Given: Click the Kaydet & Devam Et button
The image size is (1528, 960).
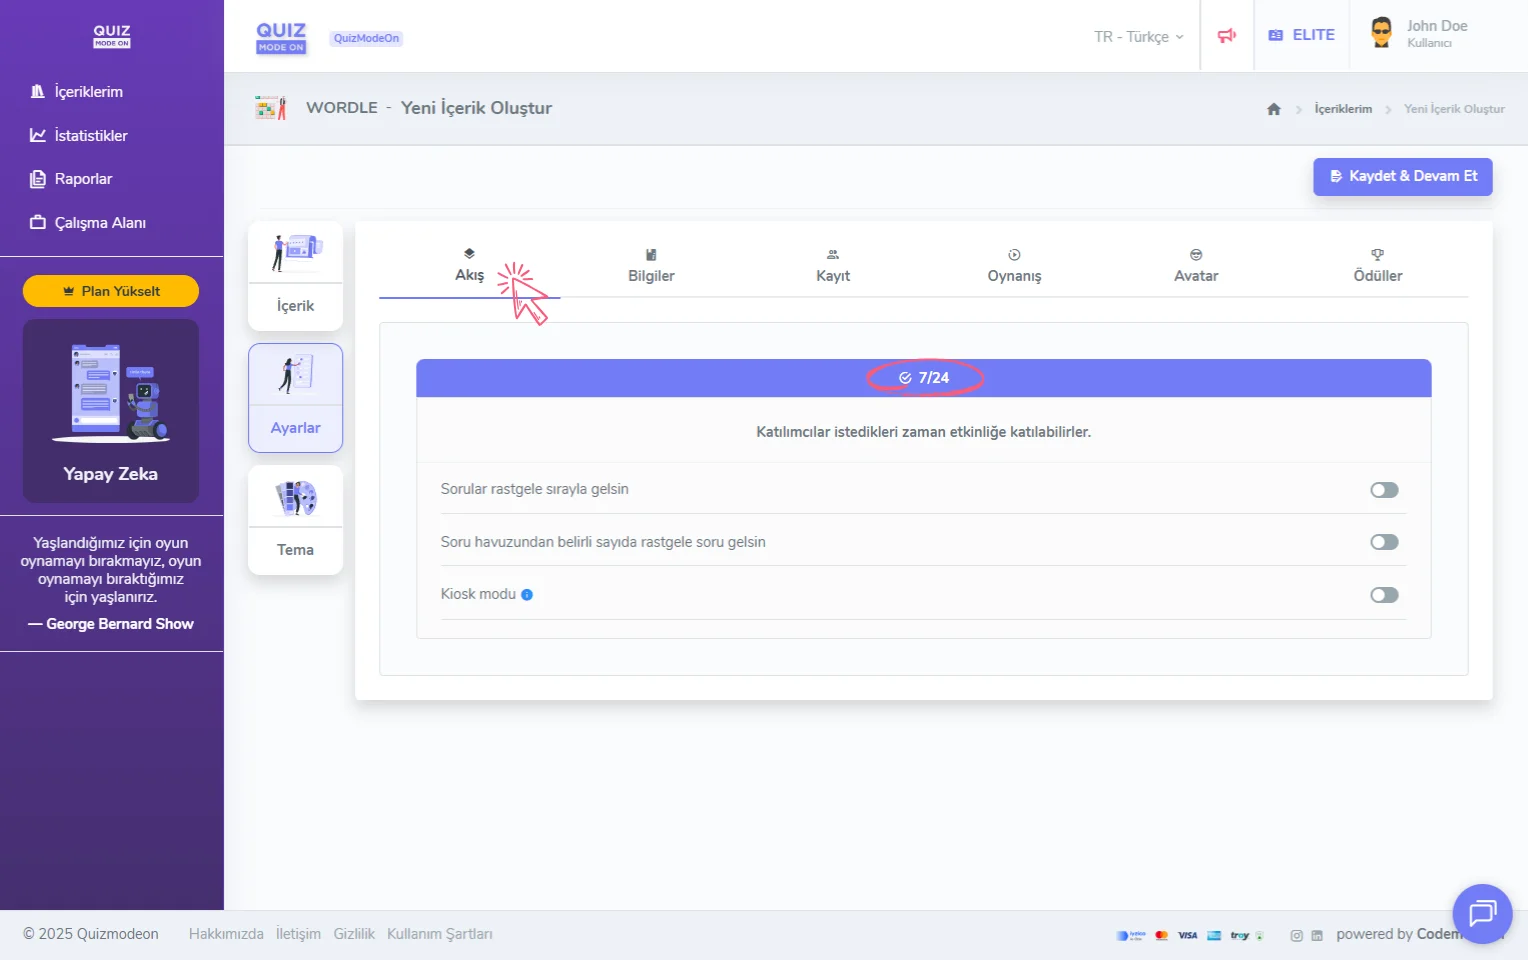Looking at the screenshot, I should 1402,176.
